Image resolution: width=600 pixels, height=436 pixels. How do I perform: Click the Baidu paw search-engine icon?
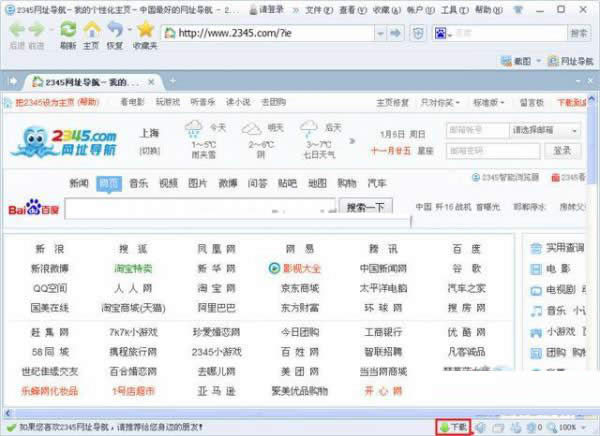tap(440, 34)
